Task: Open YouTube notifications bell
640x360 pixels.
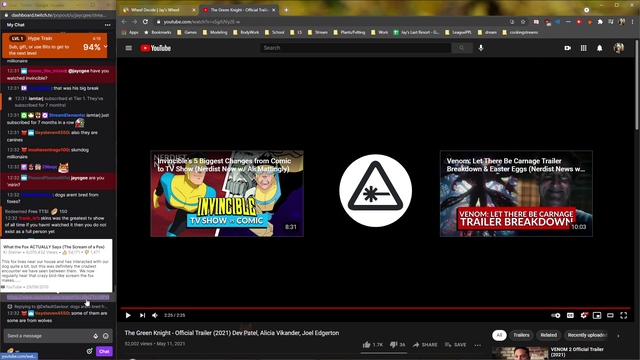Action: (x=600, y=48)
